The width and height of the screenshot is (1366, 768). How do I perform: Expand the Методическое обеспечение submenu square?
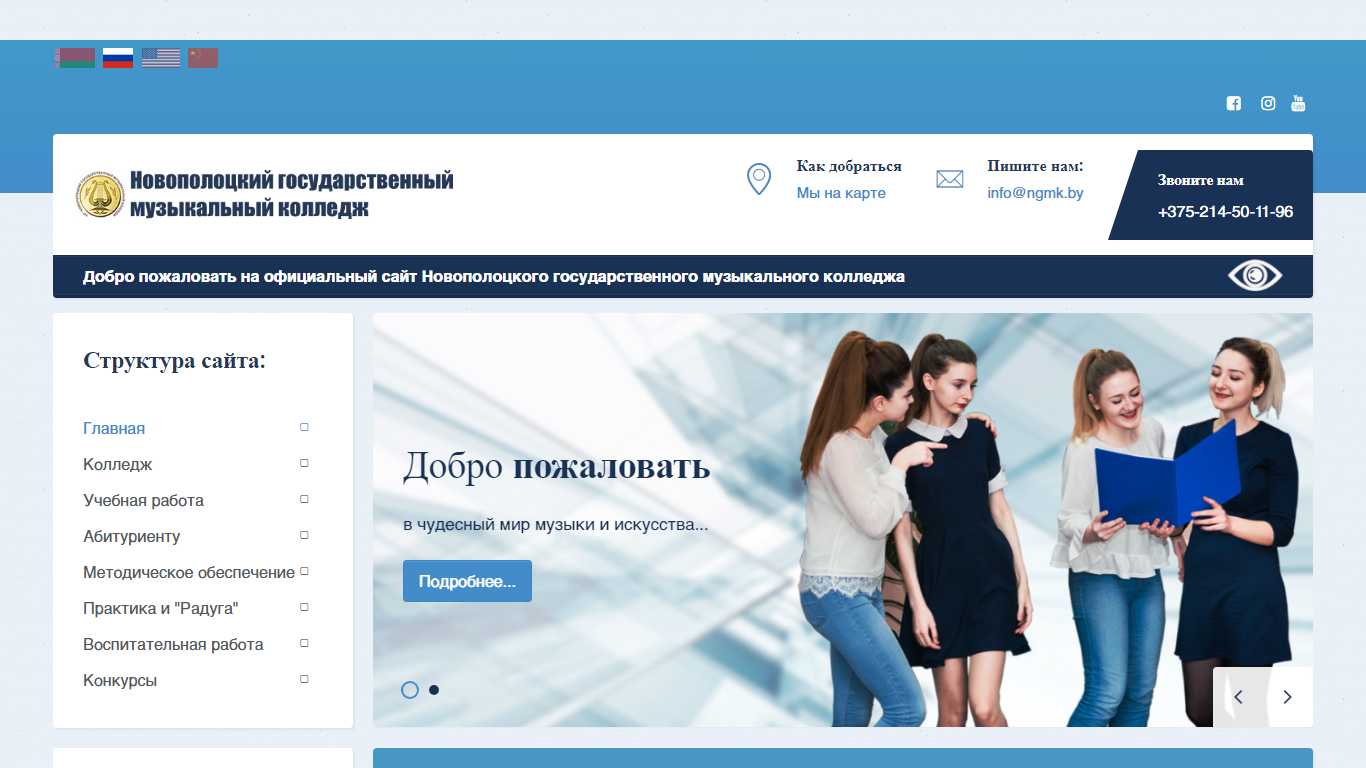tap(305, 571)
